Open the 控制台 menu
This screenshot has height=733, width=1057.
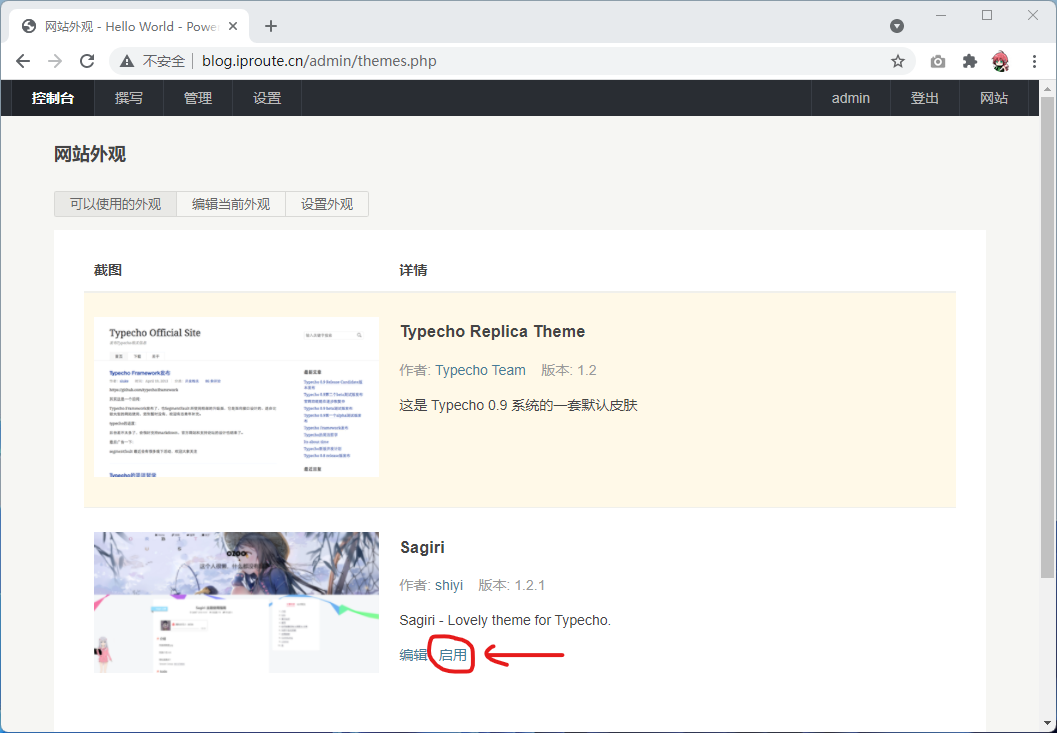tap(53, 98)
